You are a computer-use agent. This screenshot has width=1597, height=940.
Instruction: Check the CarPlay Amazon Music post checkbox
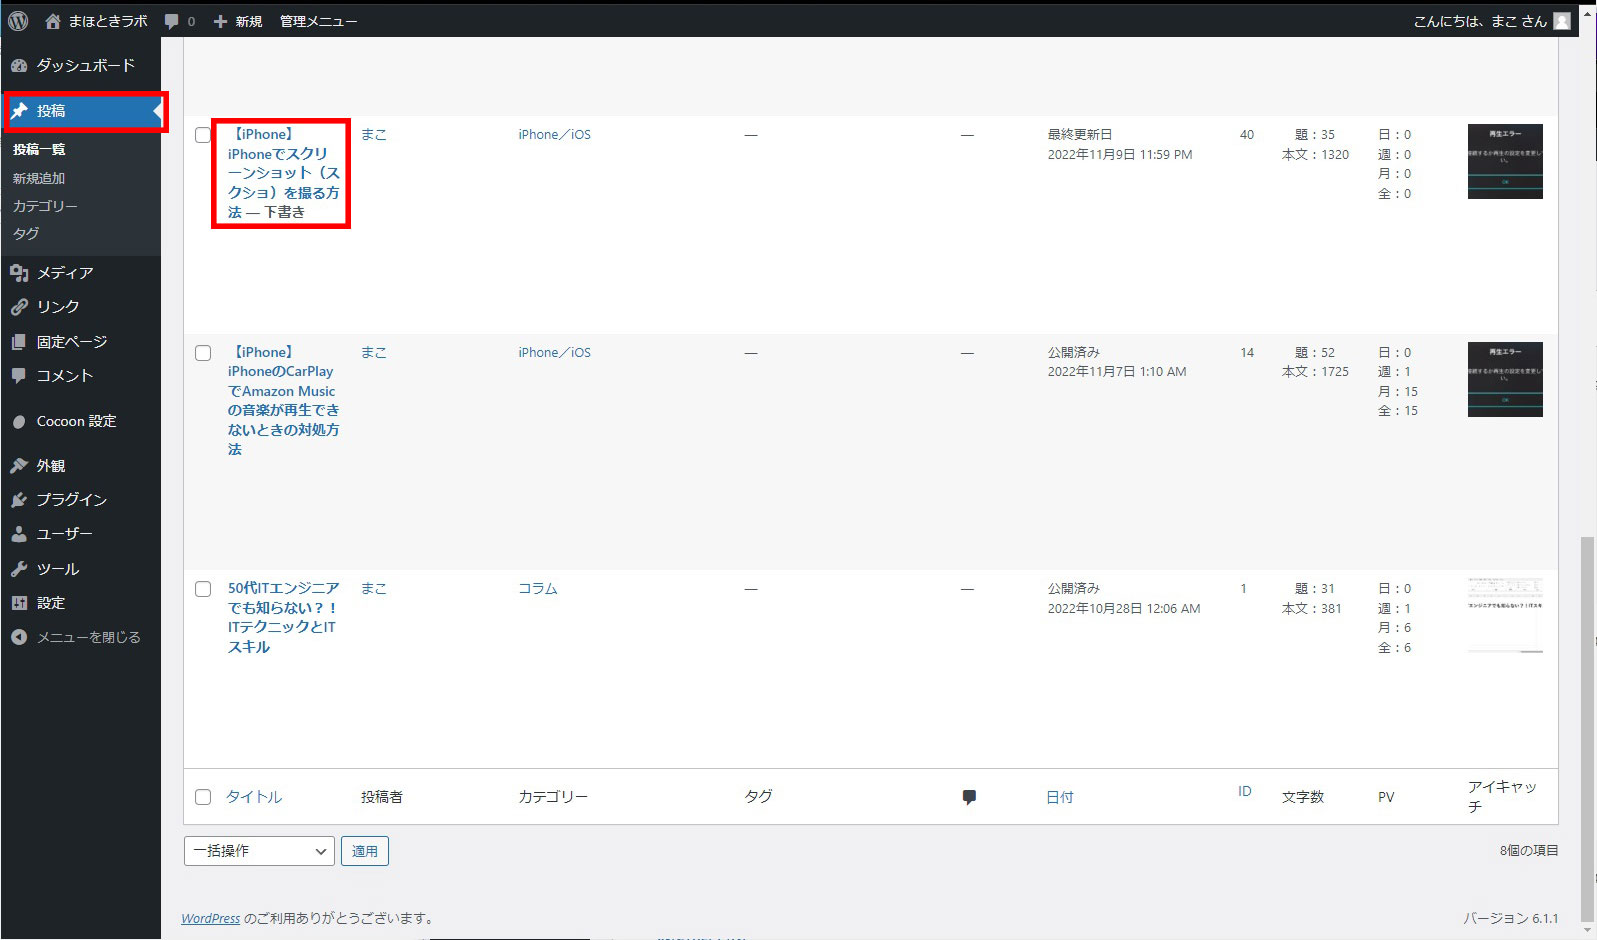[203, 353]
